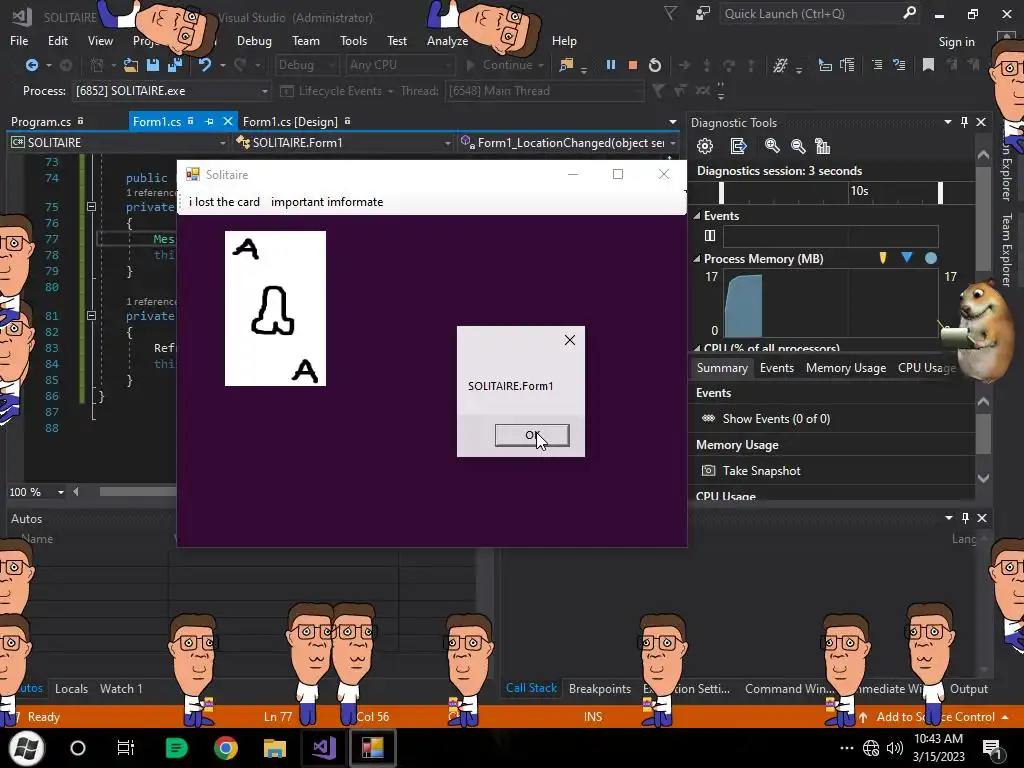Collapse the Events section triangle
Image resolution: width=1024 pixels, height=768 pixels.
point(697,216)
